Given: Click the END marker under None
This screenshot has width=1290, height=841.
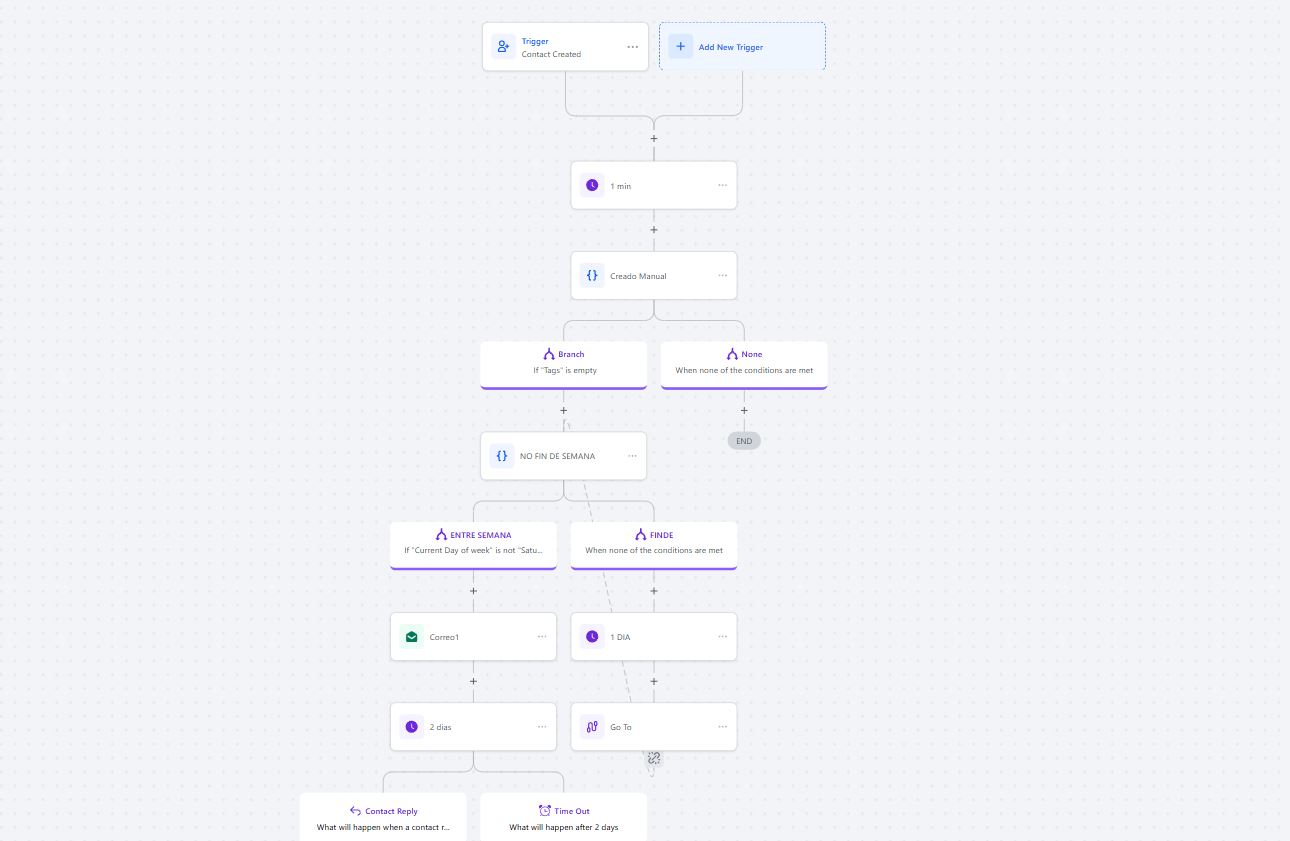Looking at the screenshot, I should (744, 441).
